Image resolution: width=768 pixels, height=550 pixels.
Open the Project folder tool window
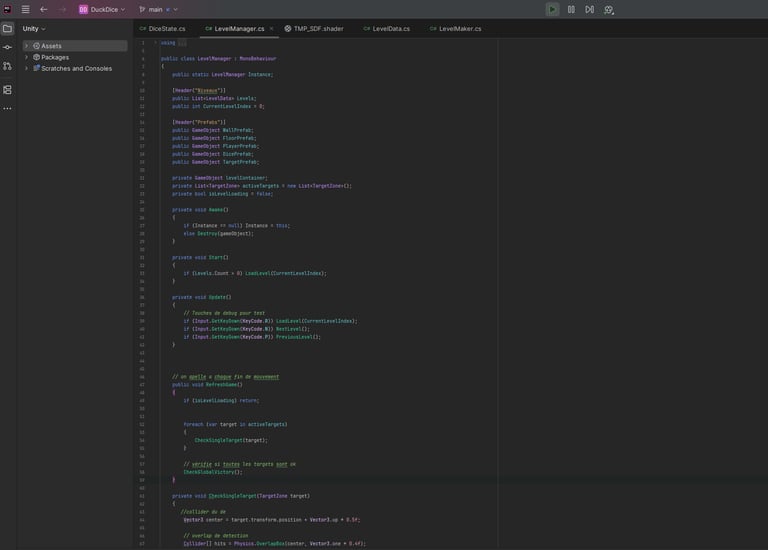coord(7,28)
